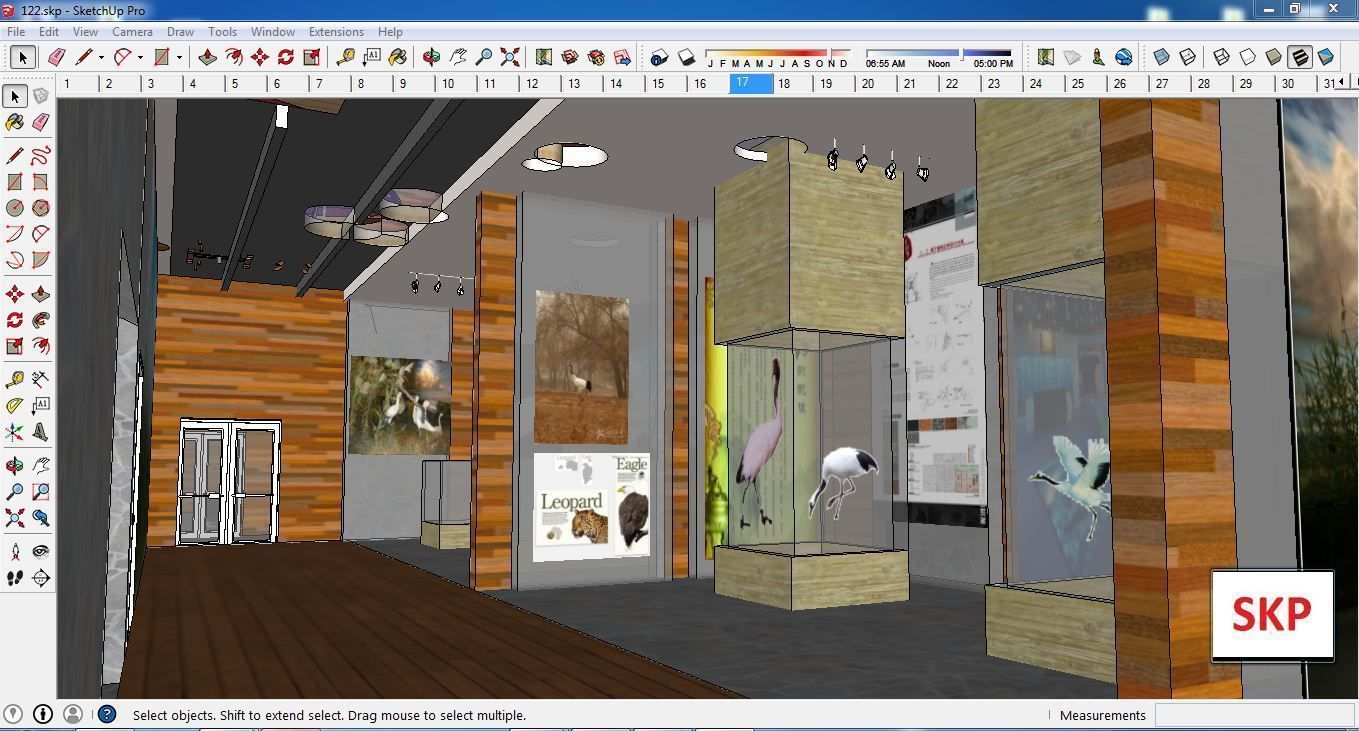Select the 3D Text tool in left palette
The image size is (1359, 731).
[x=40, y=432]
